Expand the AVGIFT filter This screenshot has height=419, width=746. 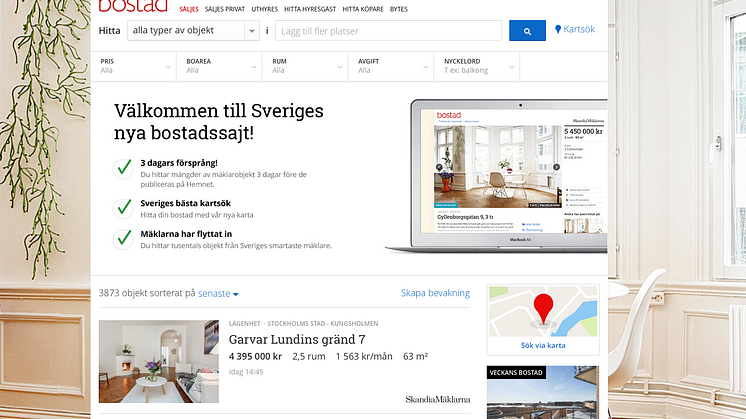[x=391, y=66]
